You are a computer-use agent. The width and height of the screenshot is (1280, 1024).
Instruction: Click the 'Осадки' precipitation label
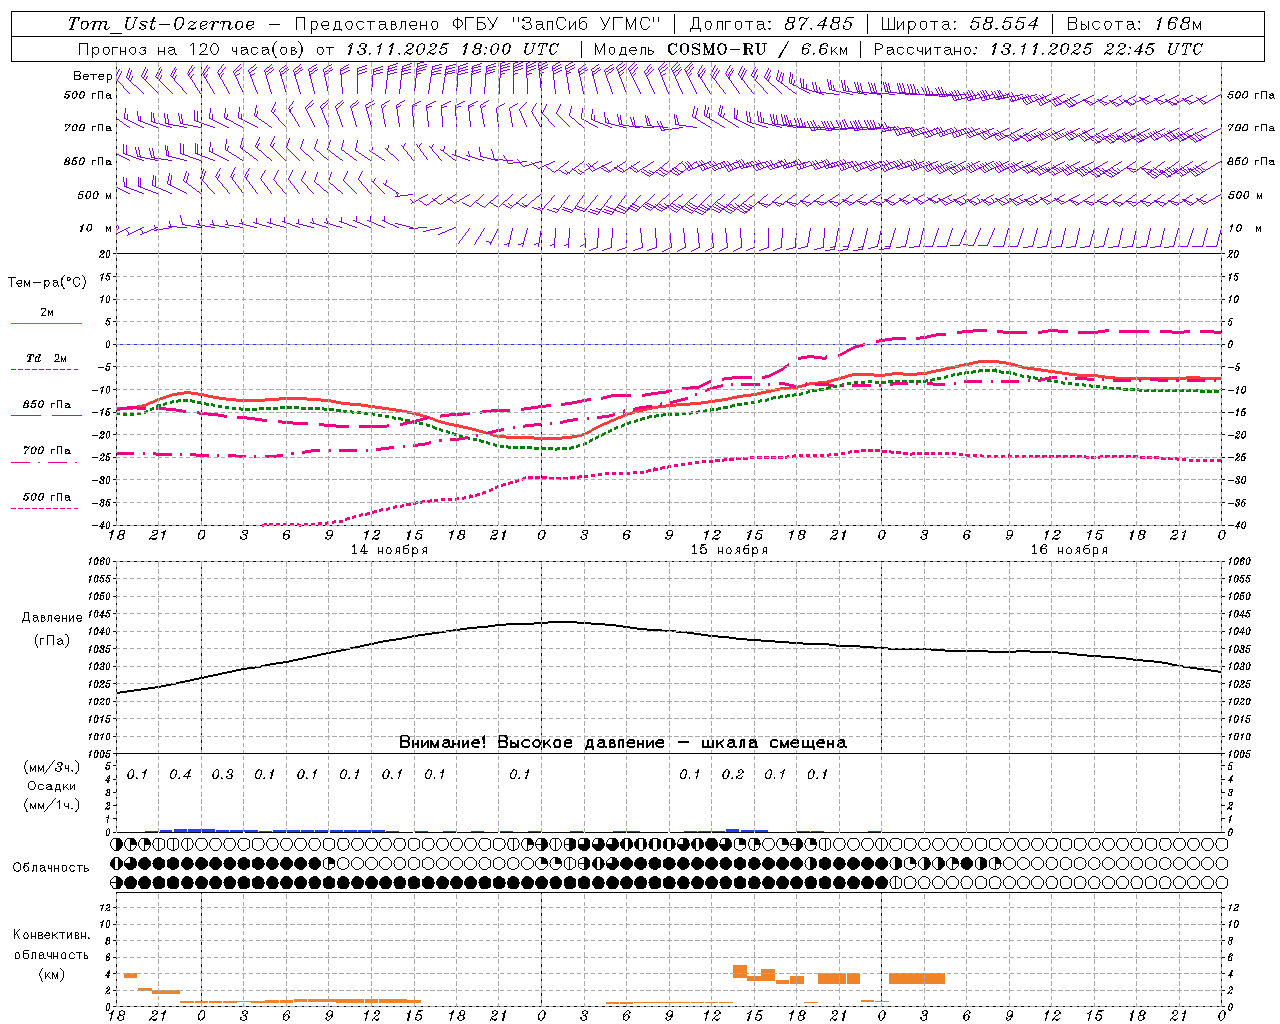click(x=52, y=786)
